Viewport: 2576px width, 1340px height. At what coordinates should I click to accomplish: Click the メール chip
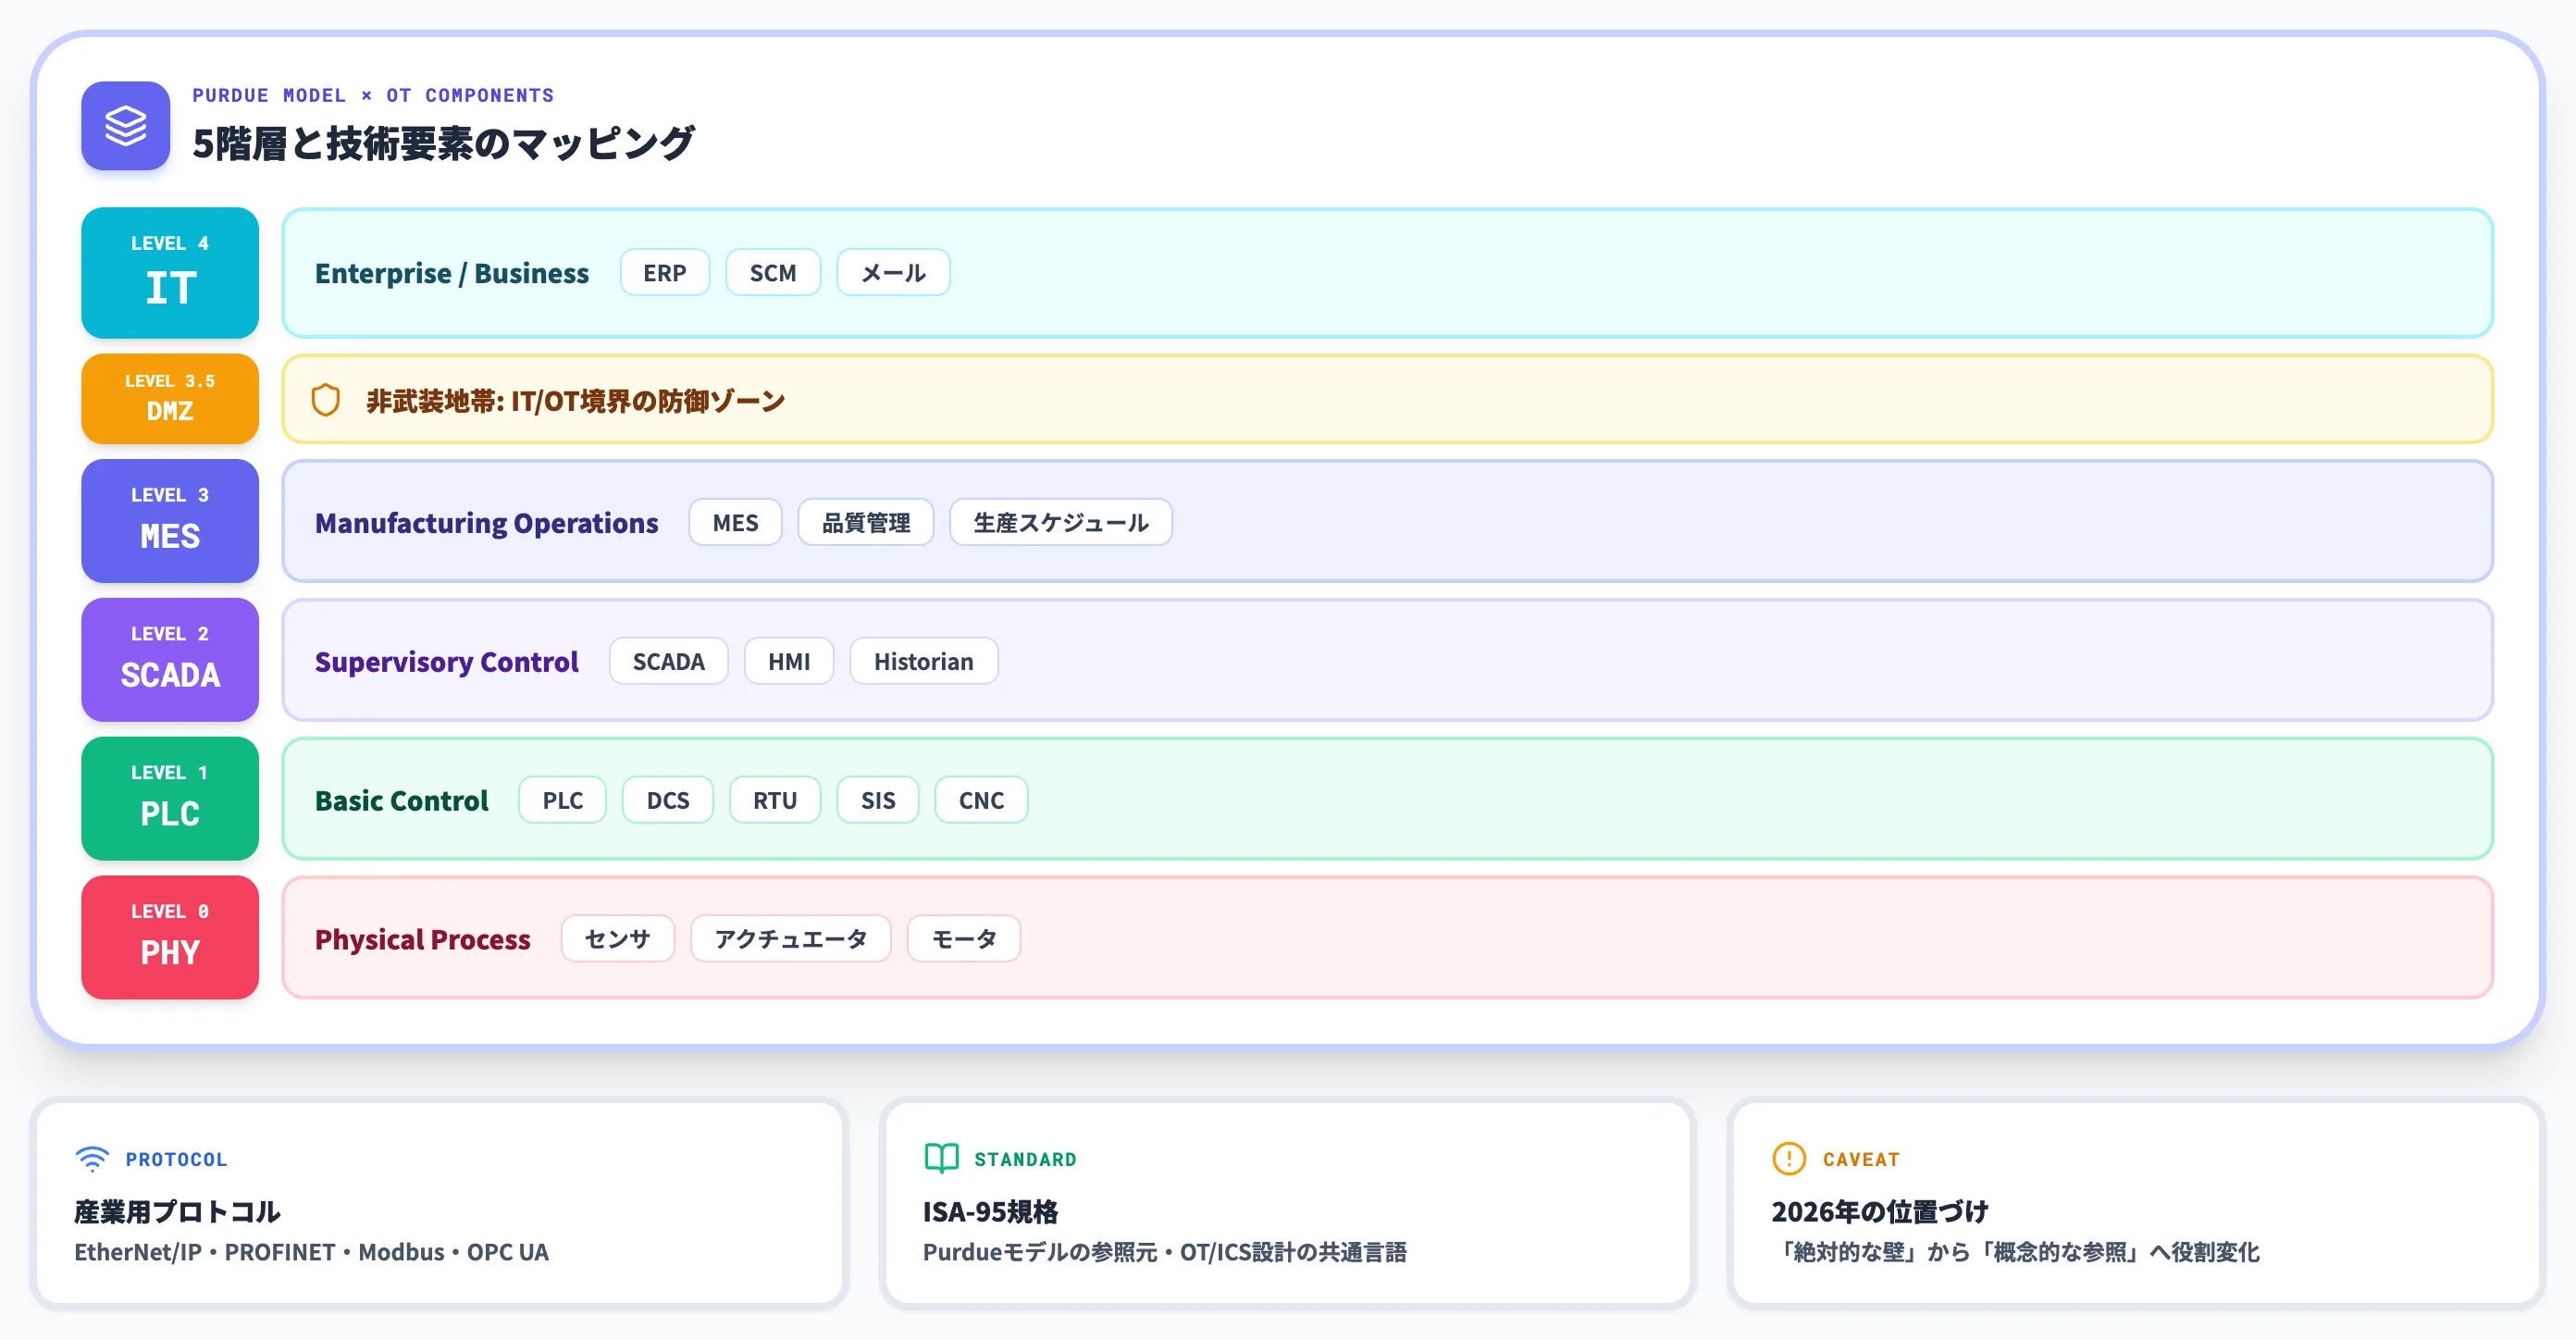[893, 273]
